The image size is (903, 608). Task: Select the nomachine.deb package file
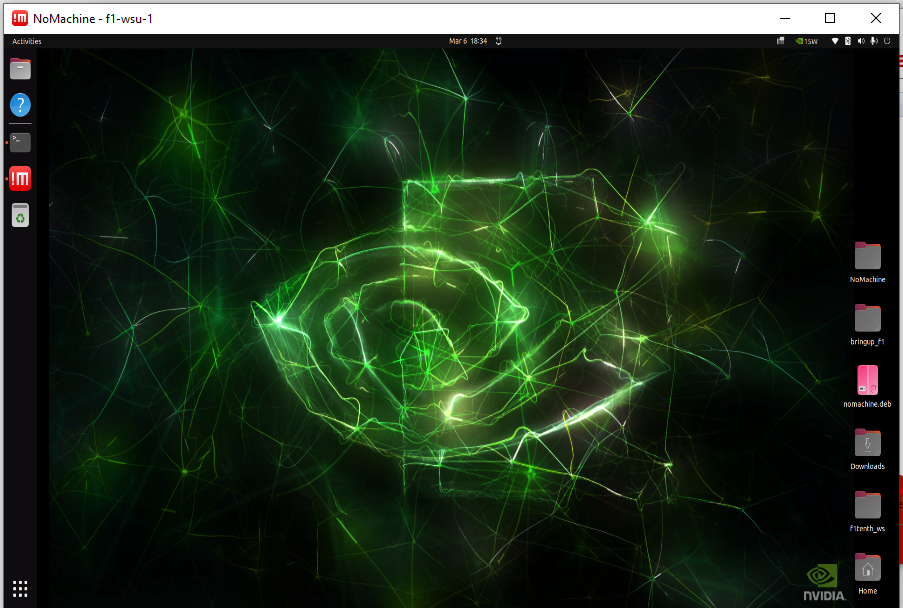tap(867, 381)
